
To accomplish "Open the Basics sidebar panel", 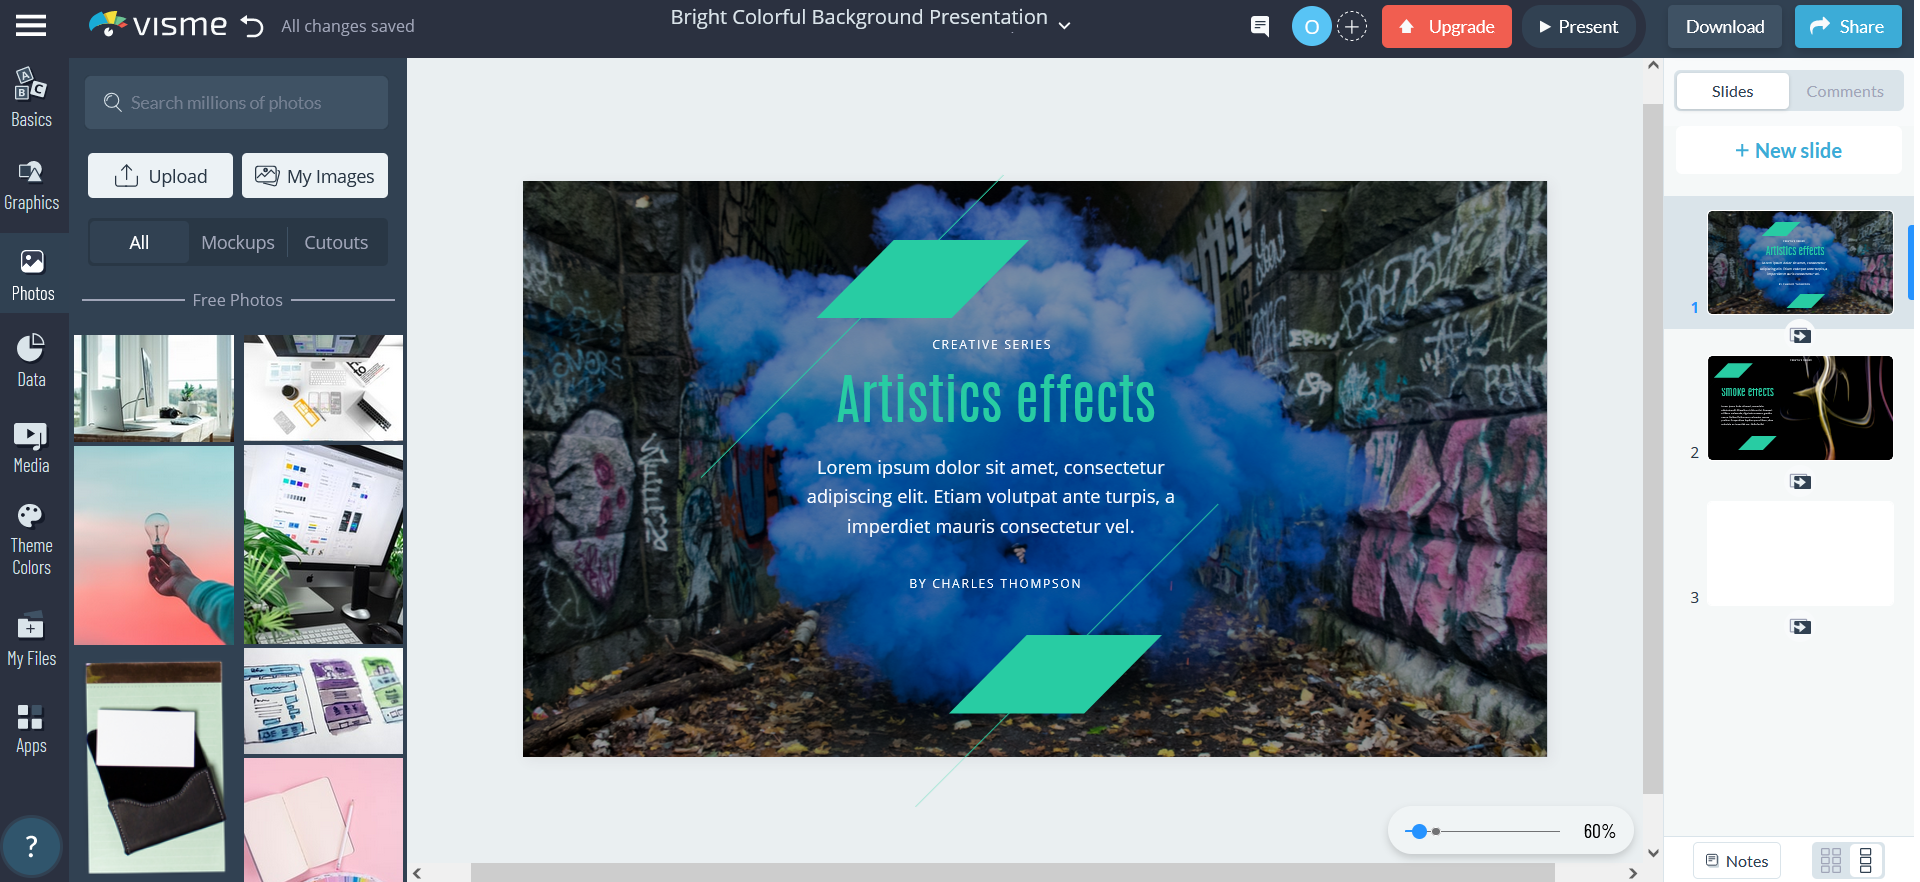I will tap(31, 98).
